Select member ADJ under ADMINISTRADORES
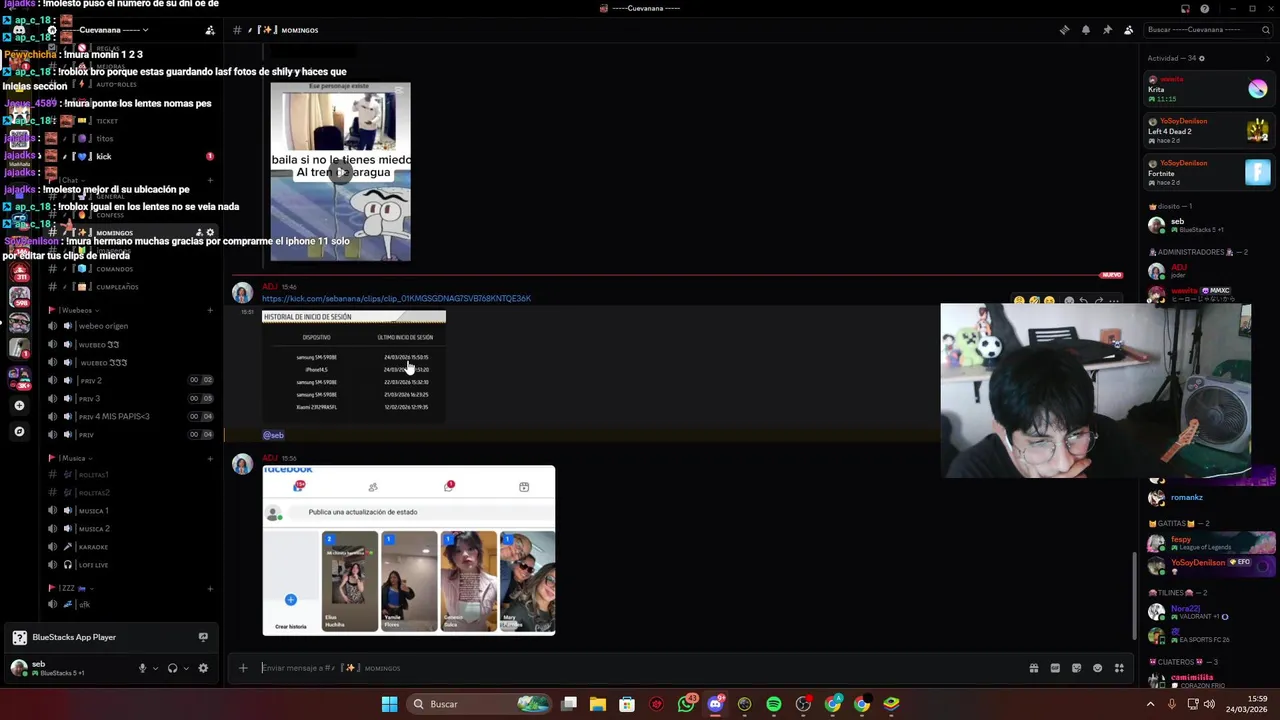 [x=1209, y=270]
